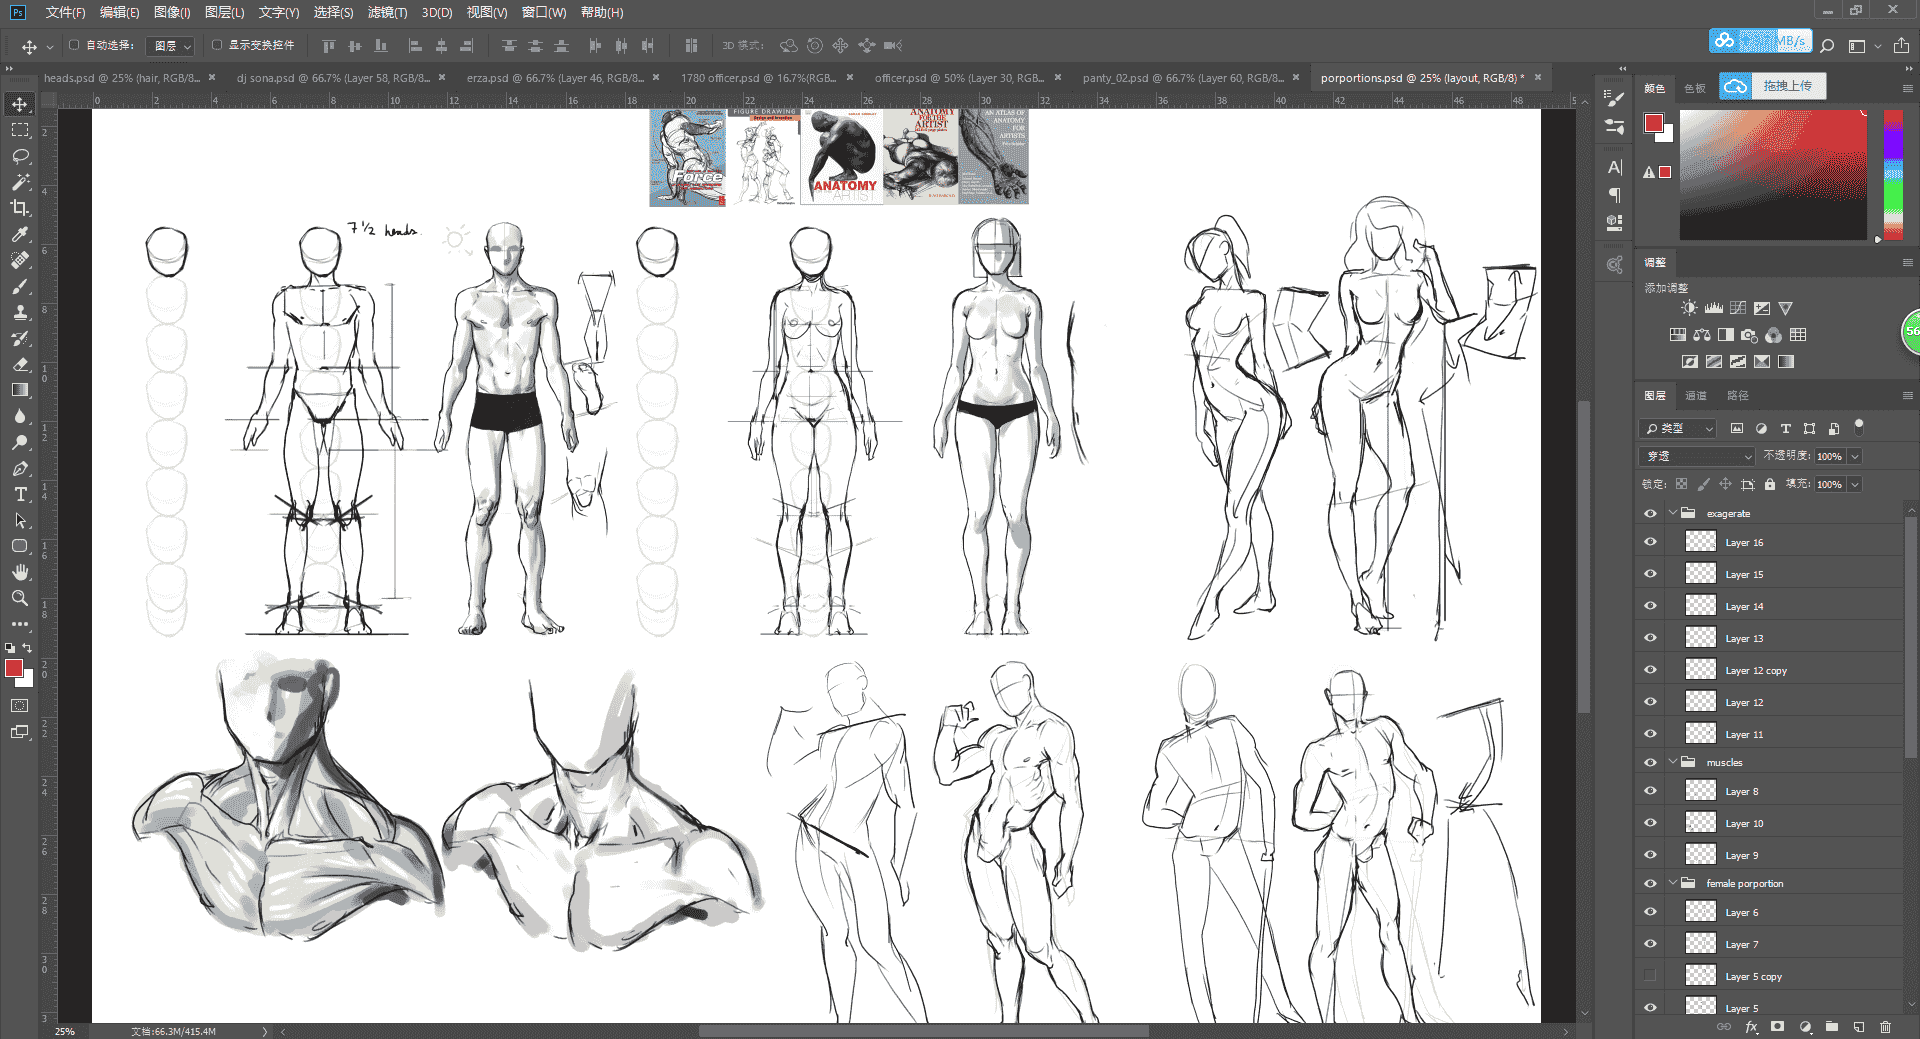Click the Force book cover thumbnail

point(688,157)
